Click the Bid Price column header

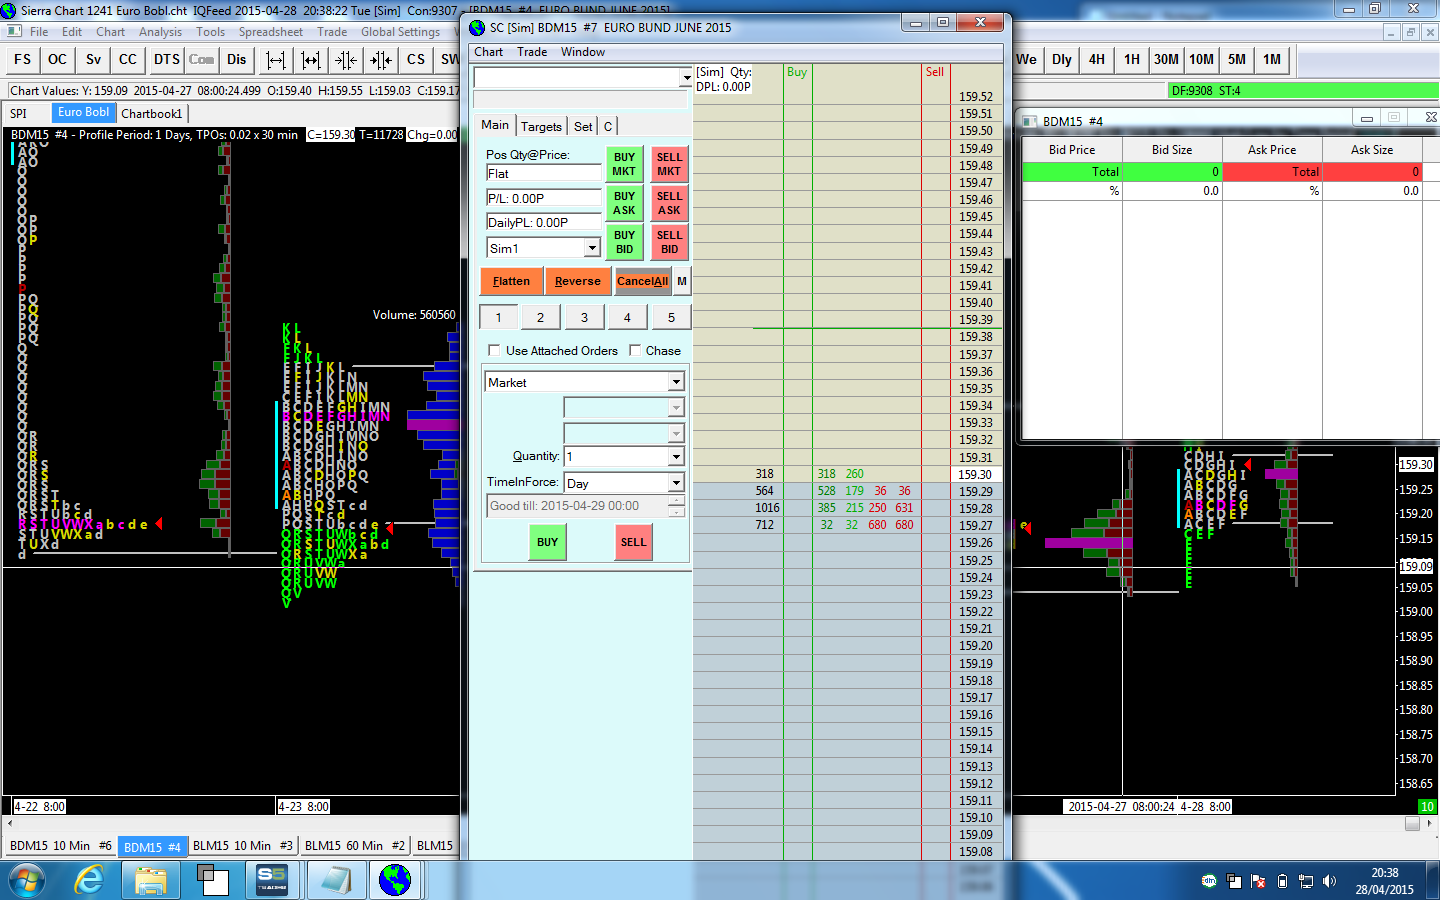click(x=1072, y=150)
